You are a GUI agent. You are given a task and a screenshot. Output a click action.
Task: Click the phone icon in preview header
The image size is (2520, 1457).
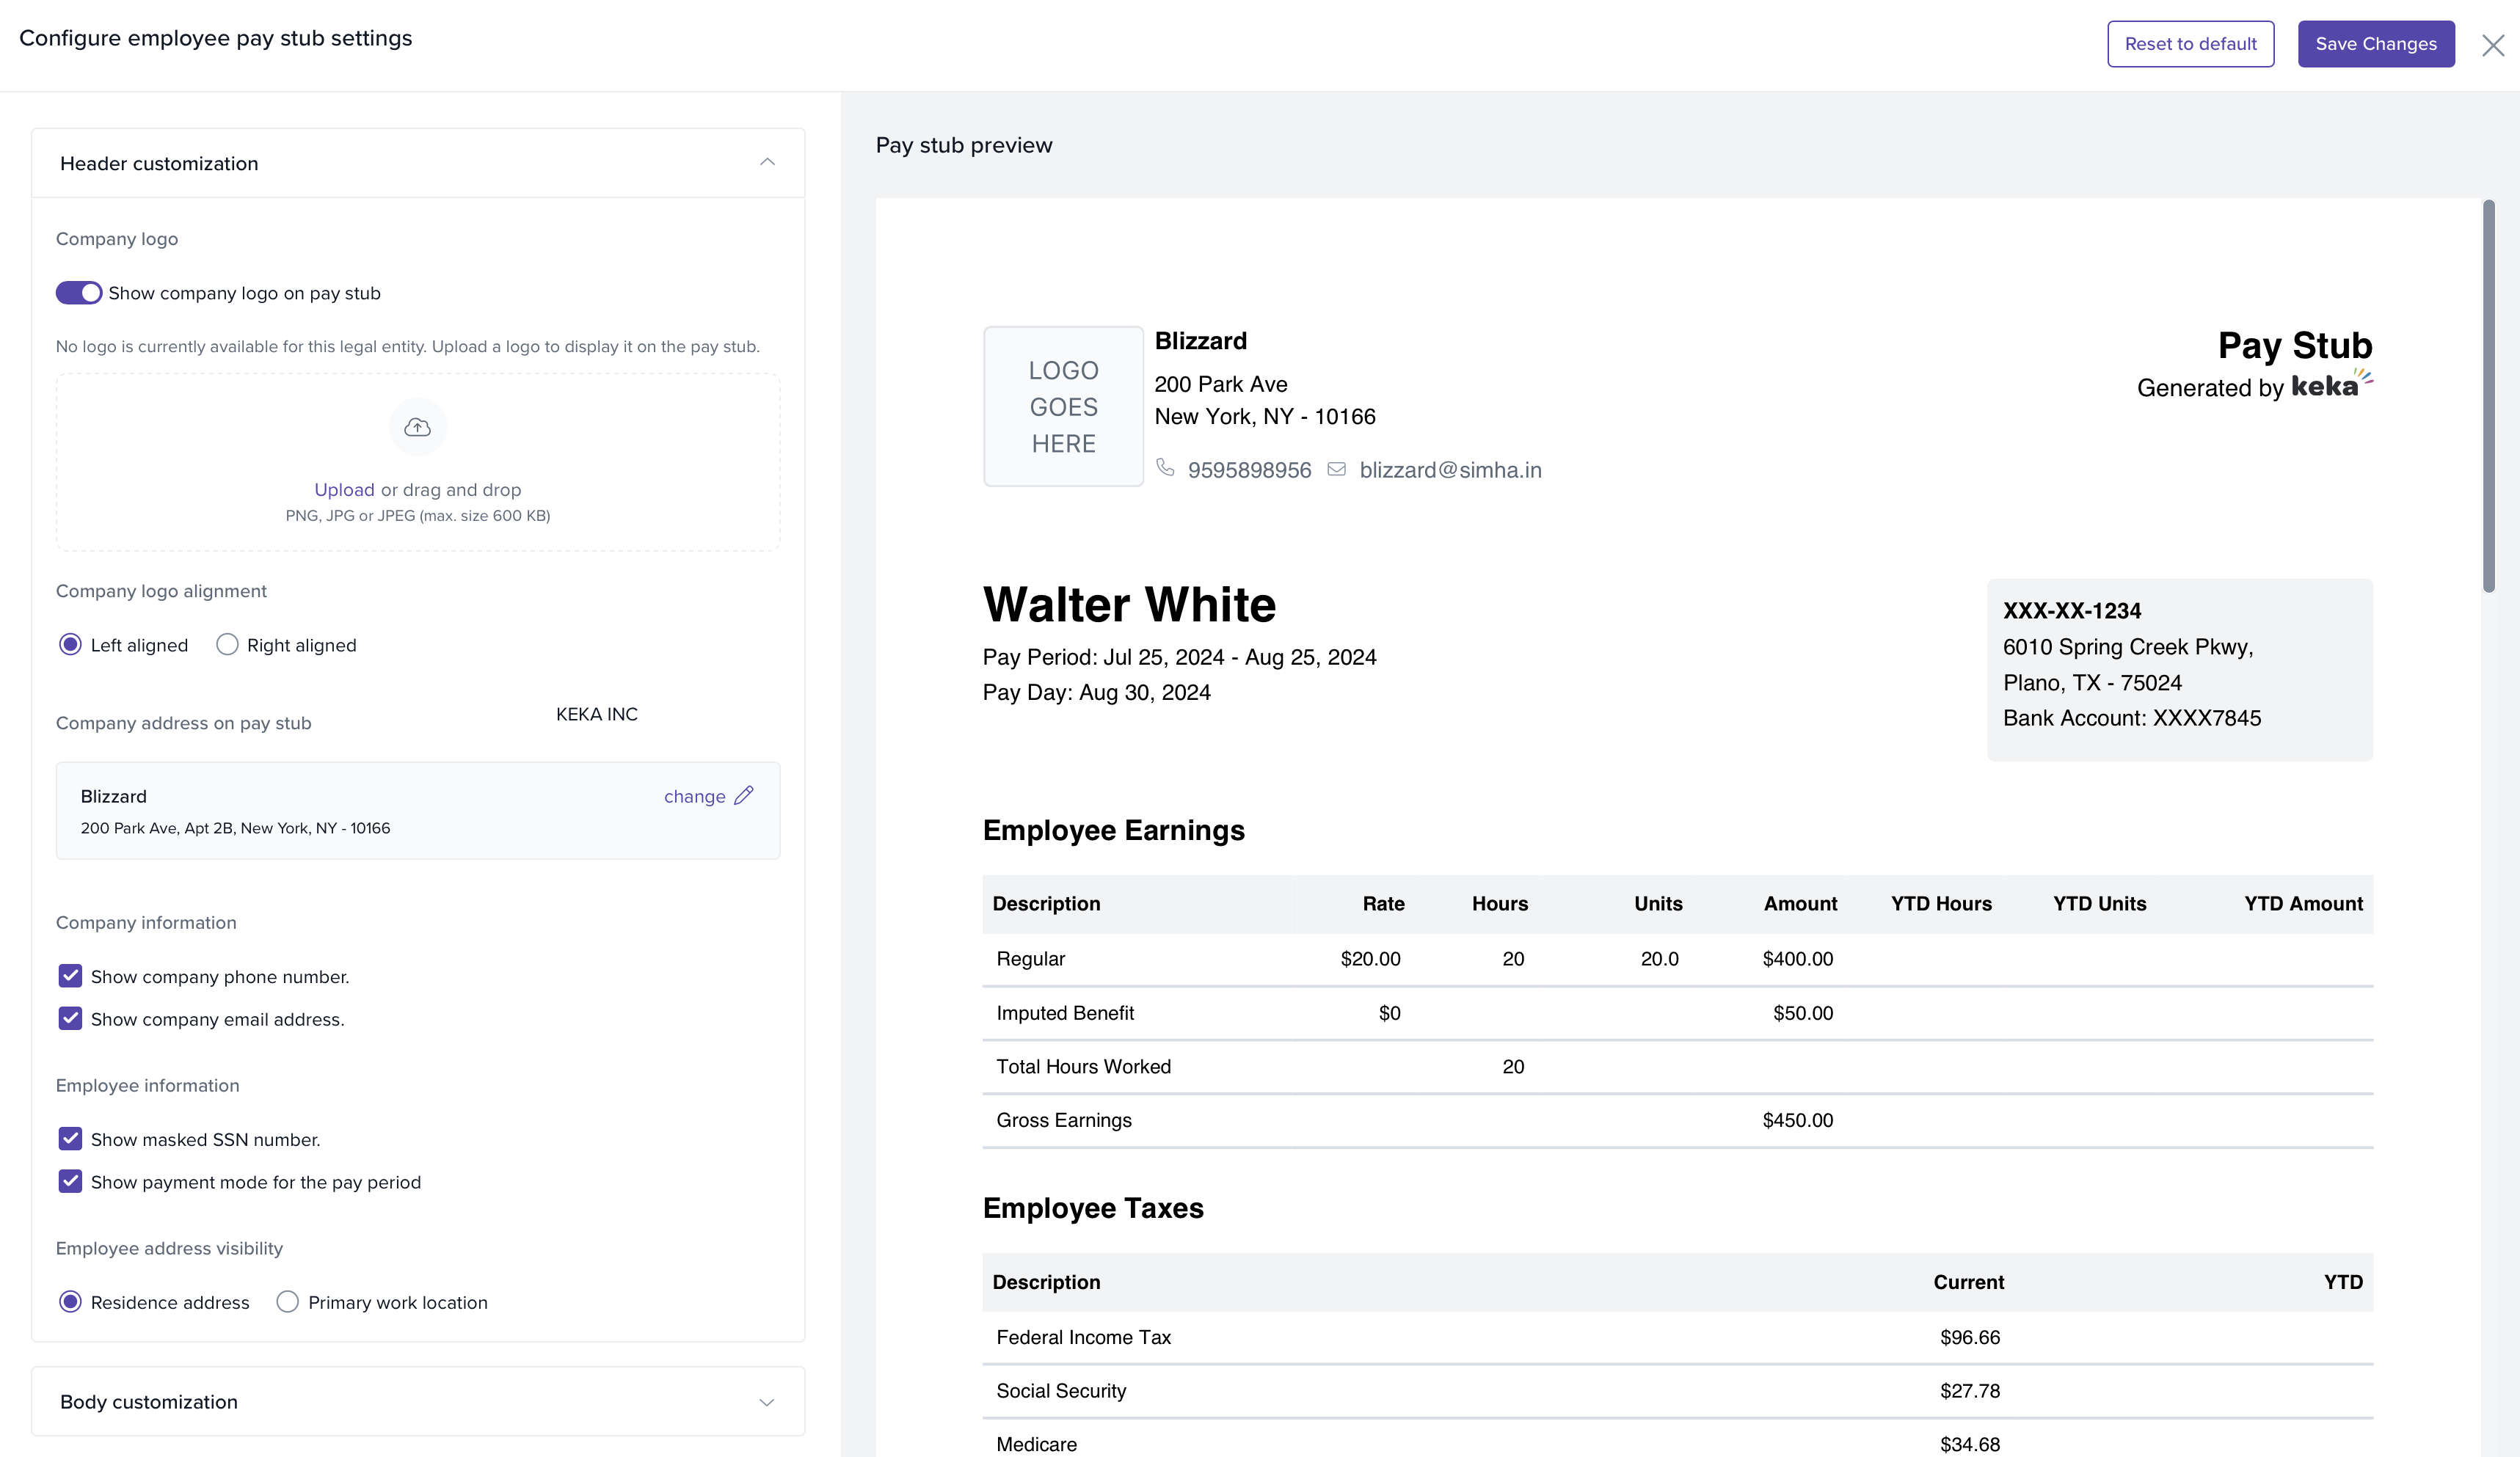[1165, 467]
